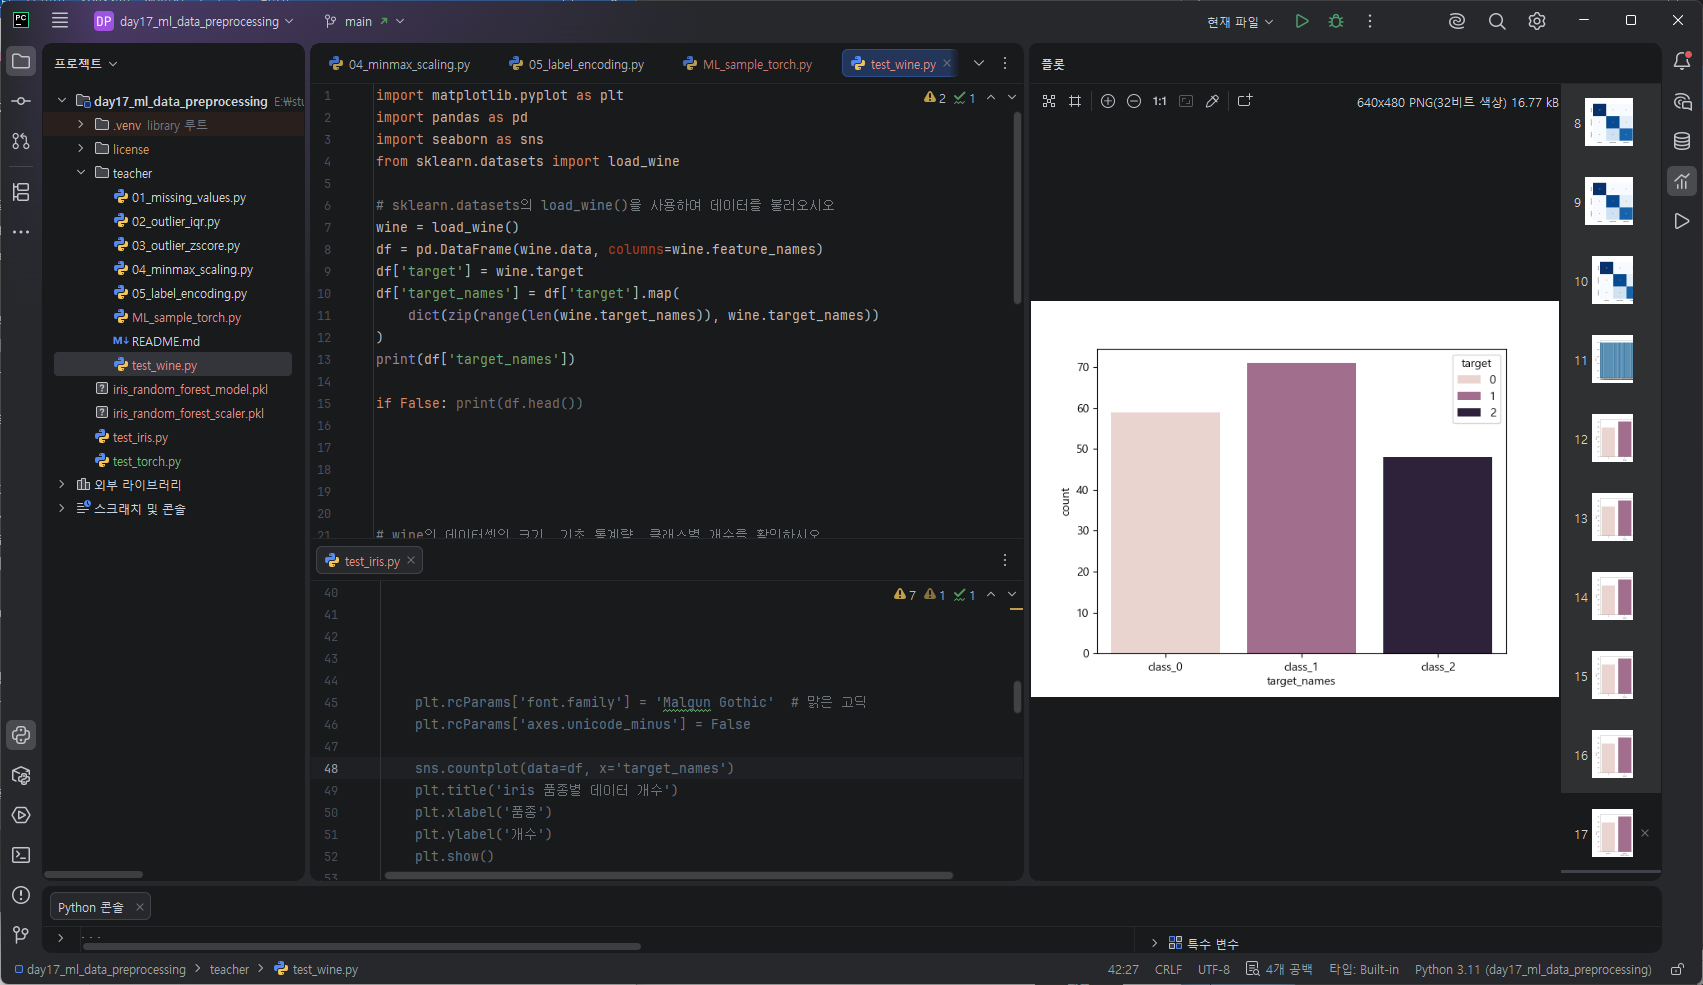Start debugging with the bug icon
Screen dimensions: 1703x985
click(1336, 21)
